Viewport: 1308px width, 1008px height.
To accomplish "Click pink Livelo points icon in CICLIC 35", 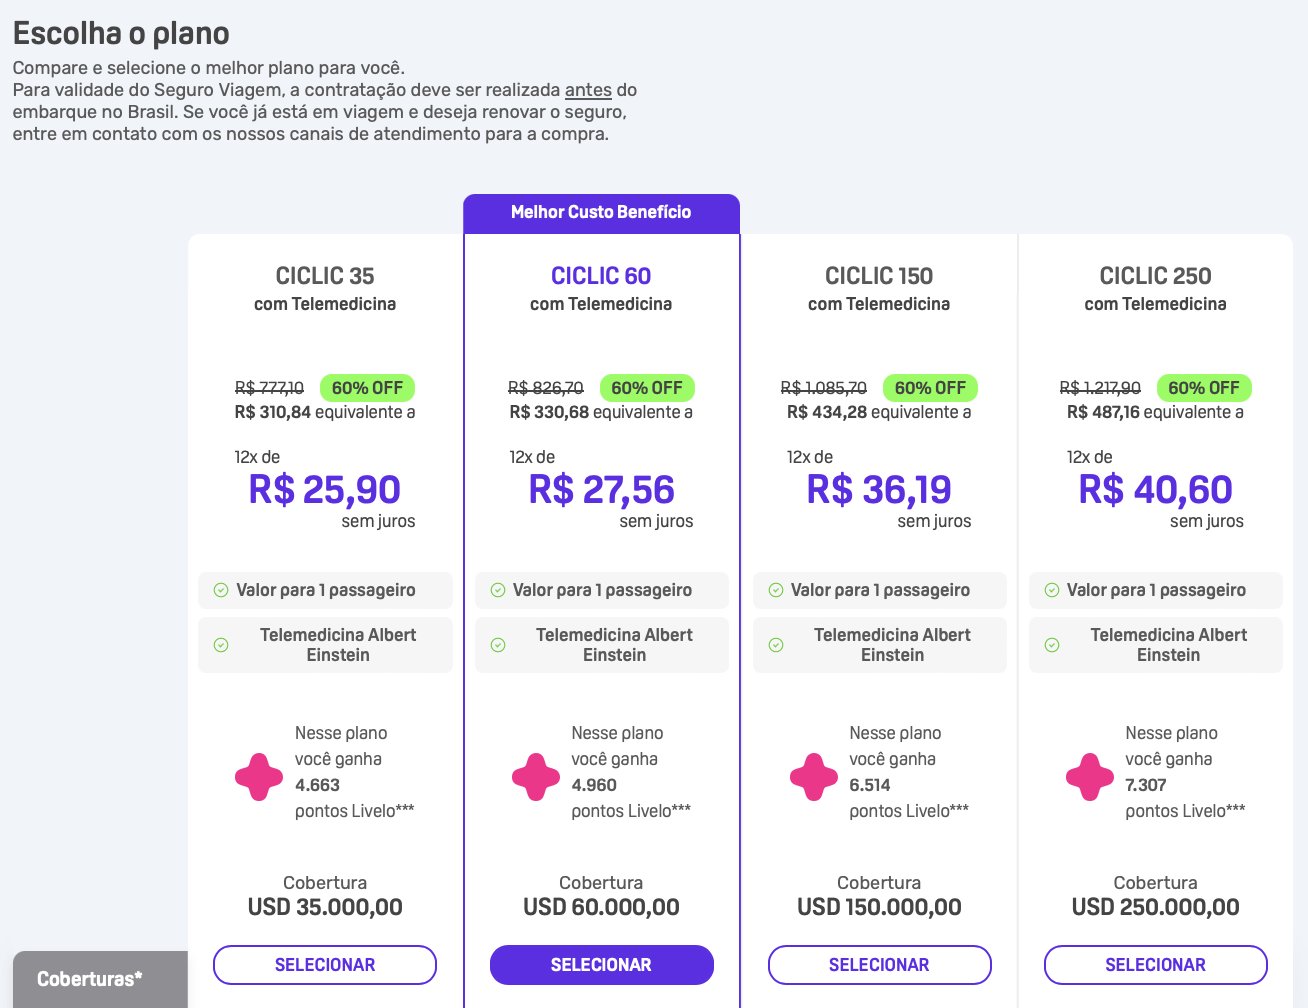I will (259, 777).
